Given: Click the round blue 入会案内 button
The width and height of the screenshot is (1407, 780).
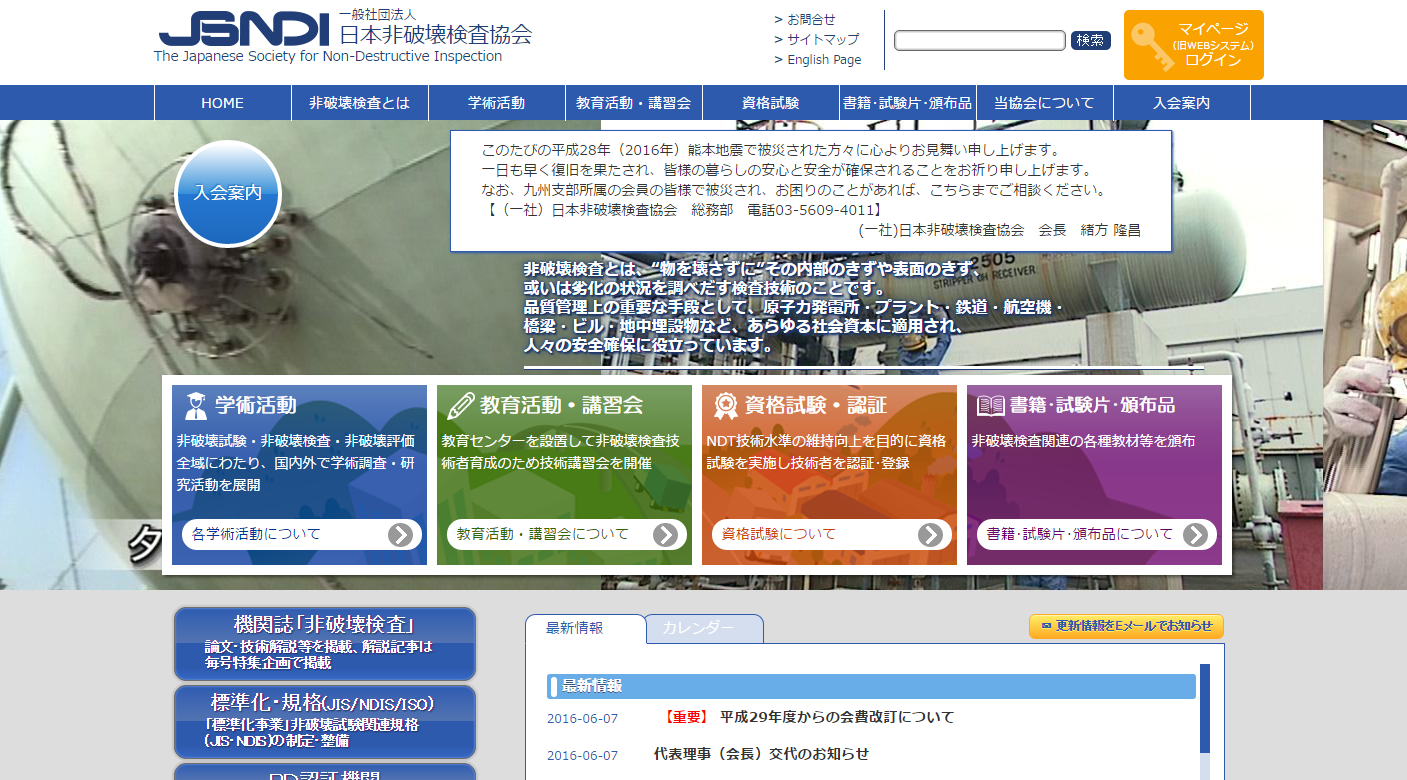Looking at the screenshot, I should [228, 193].
